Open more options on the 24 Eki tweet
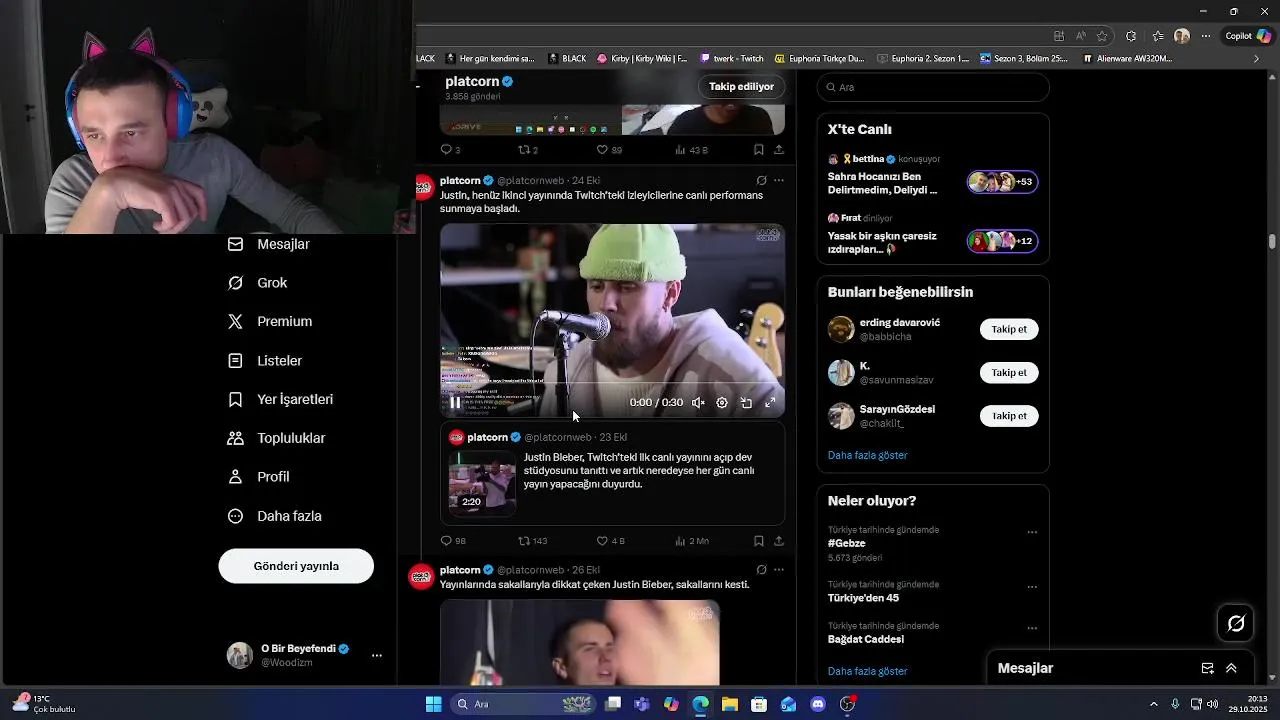This screenshot has width=1280, height=720. click(x=779, y=181)
